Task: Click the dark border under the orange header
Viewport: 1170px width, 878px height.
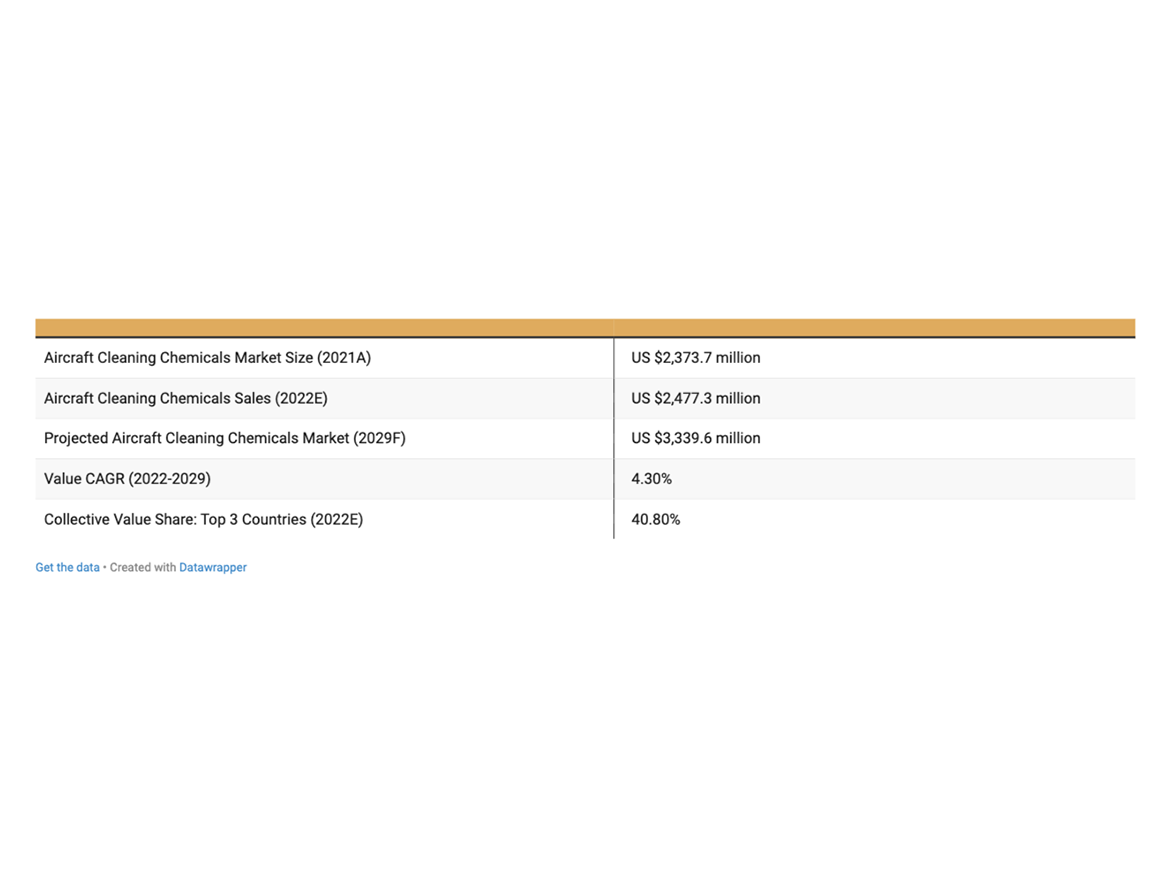Action: [x=585, y=338]
